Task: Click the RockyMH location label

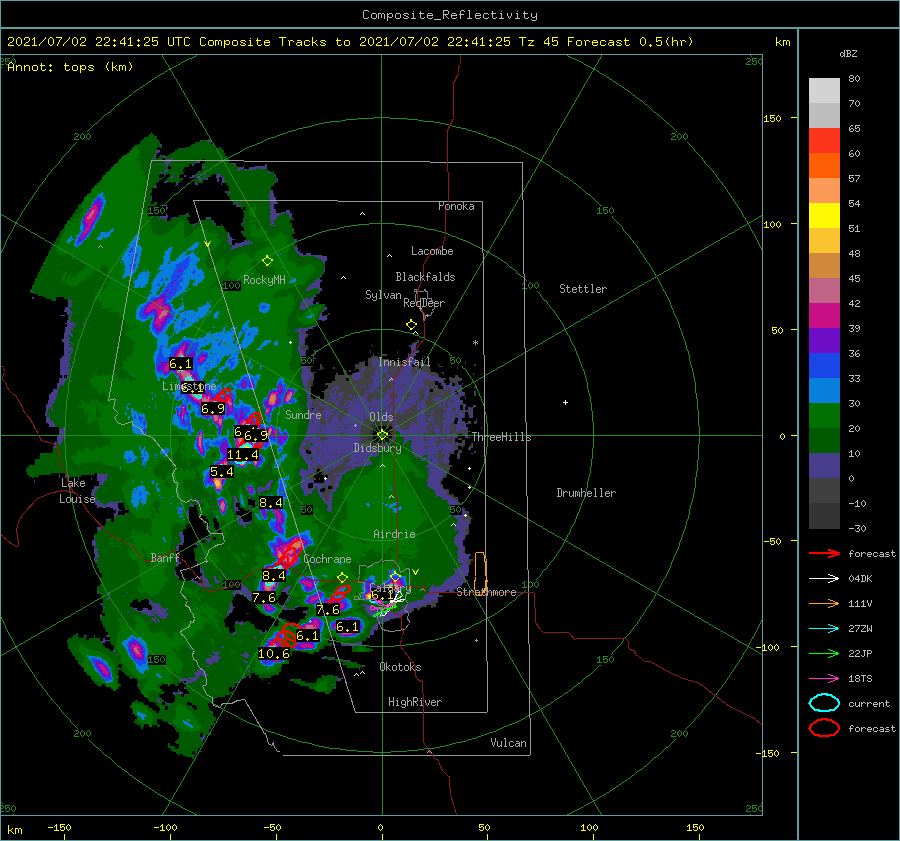Action: 264,280
